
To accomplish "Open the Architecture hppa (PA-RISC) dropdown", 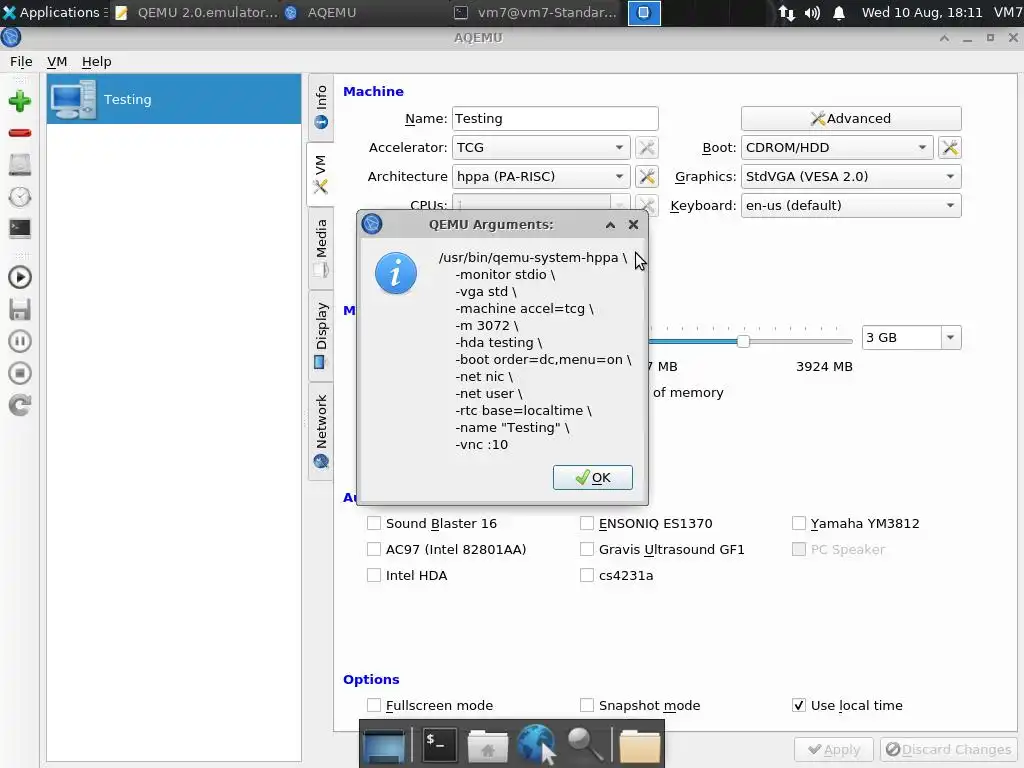I will click(541, 176).
